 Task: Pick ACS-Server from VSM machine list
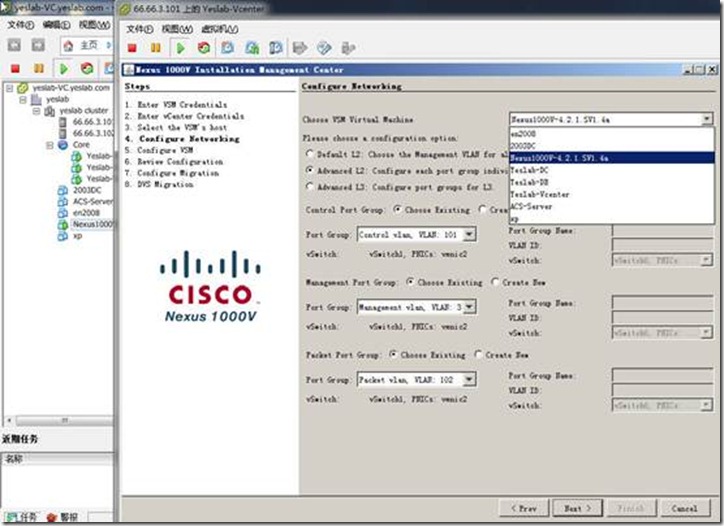(x=611, y=206)
